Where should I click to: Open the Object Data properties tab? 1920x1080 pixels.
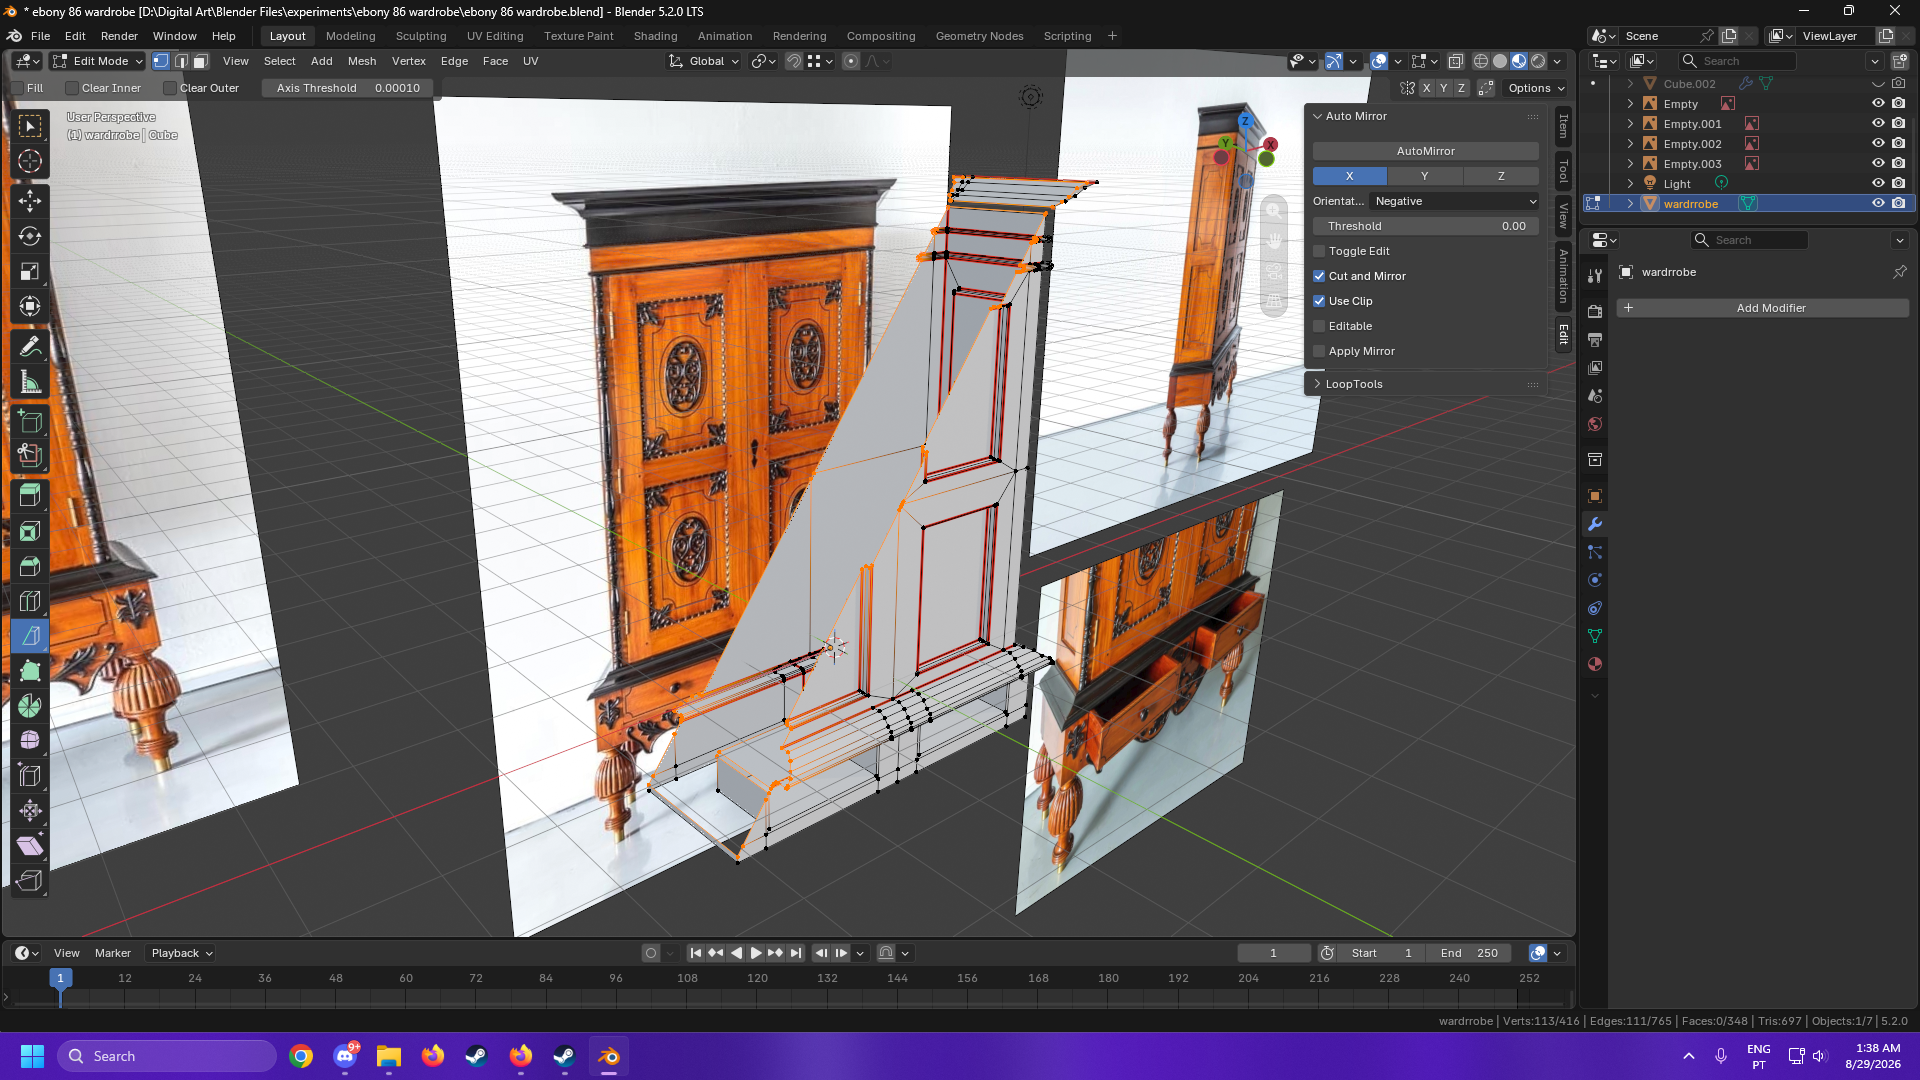click(x=1595, y=636)
